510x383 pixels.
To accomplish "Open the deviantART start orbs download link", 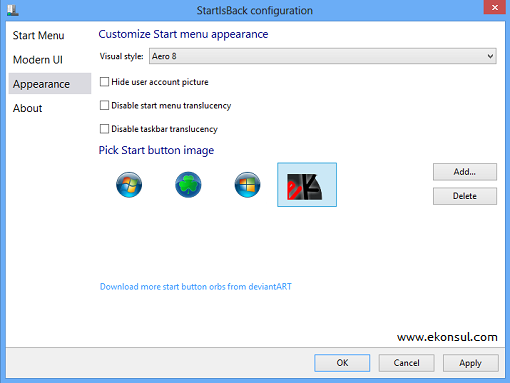I will [196, 287].
